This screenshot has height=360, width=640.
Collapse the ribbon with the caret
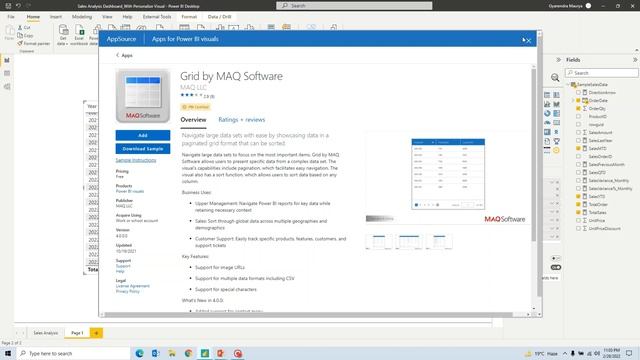(x=637, y=50)
